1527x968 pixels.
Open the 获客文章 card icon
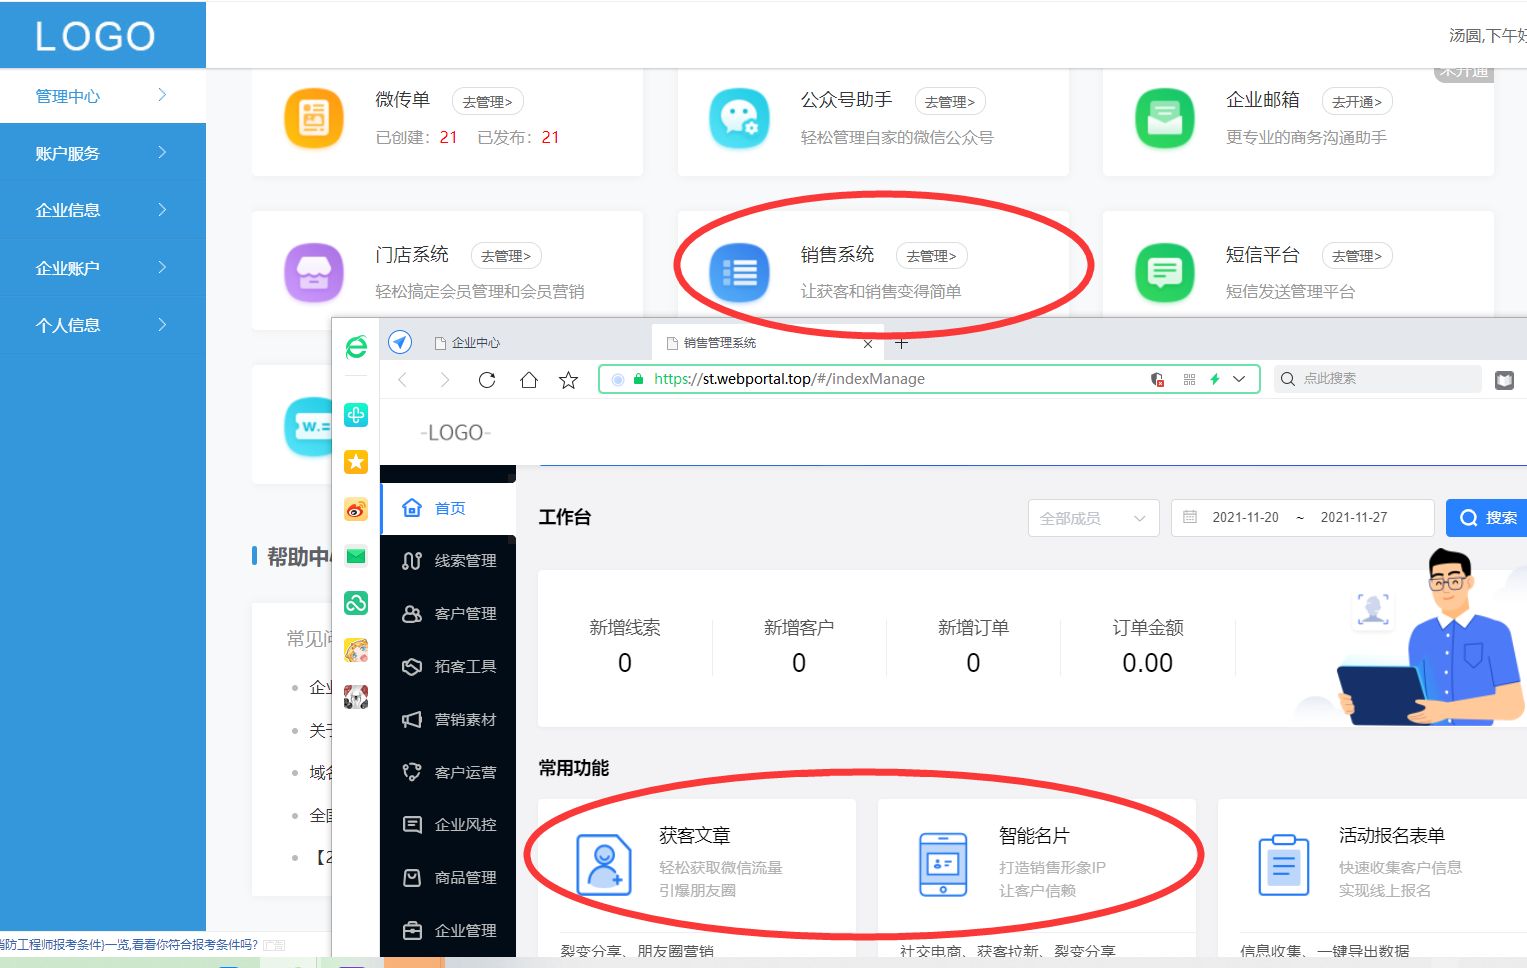pyautogui.click(x=604, y=864)
